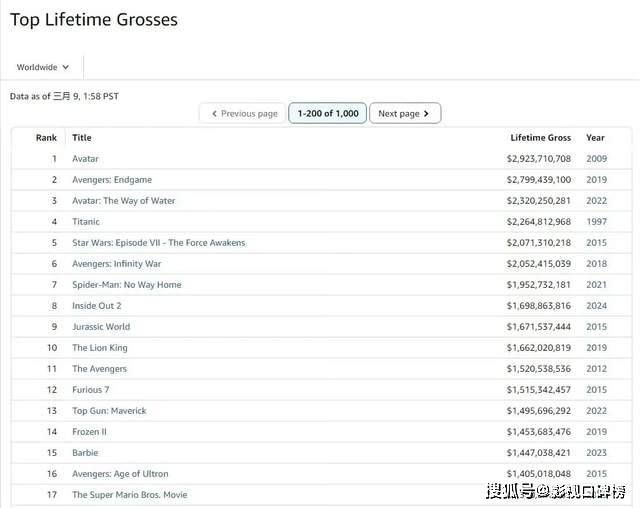Sort by the Year column header

[x=595, y=138]
